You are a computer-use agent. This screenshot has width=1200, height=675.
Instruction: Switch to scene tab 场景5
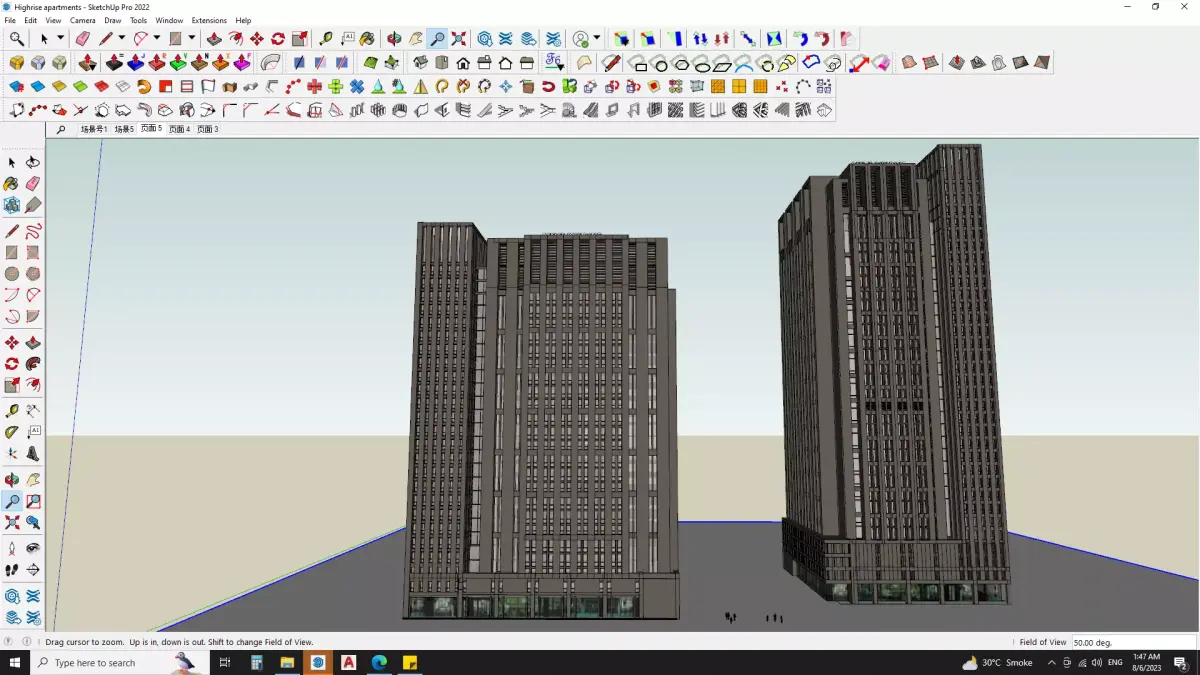pyautogui.click(x=124, y=129)
